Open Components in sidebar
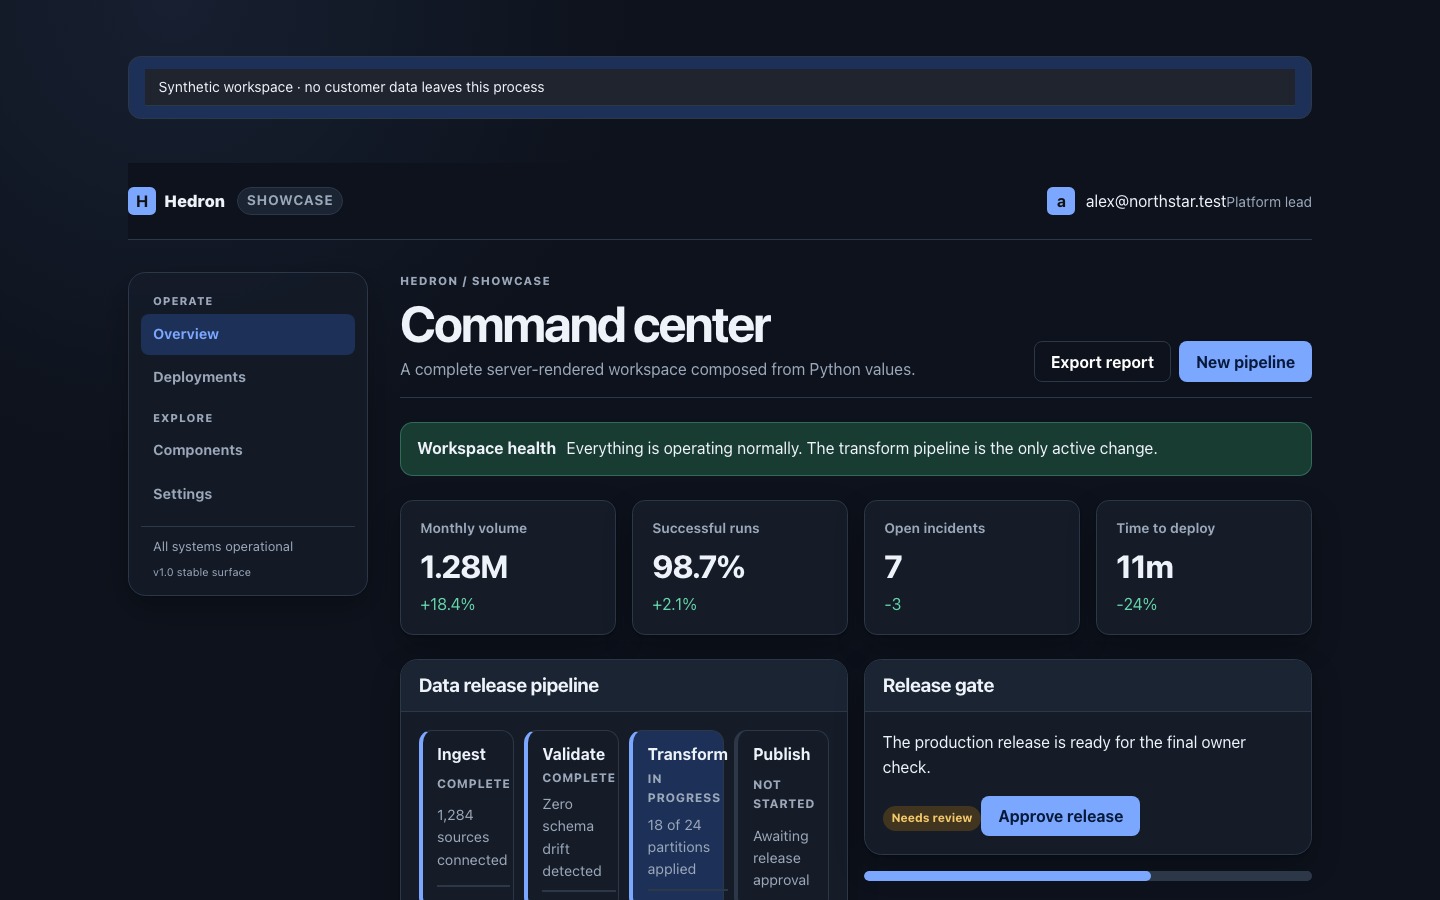This screenshot has width=1440, height=900. [x=248, y=450]
